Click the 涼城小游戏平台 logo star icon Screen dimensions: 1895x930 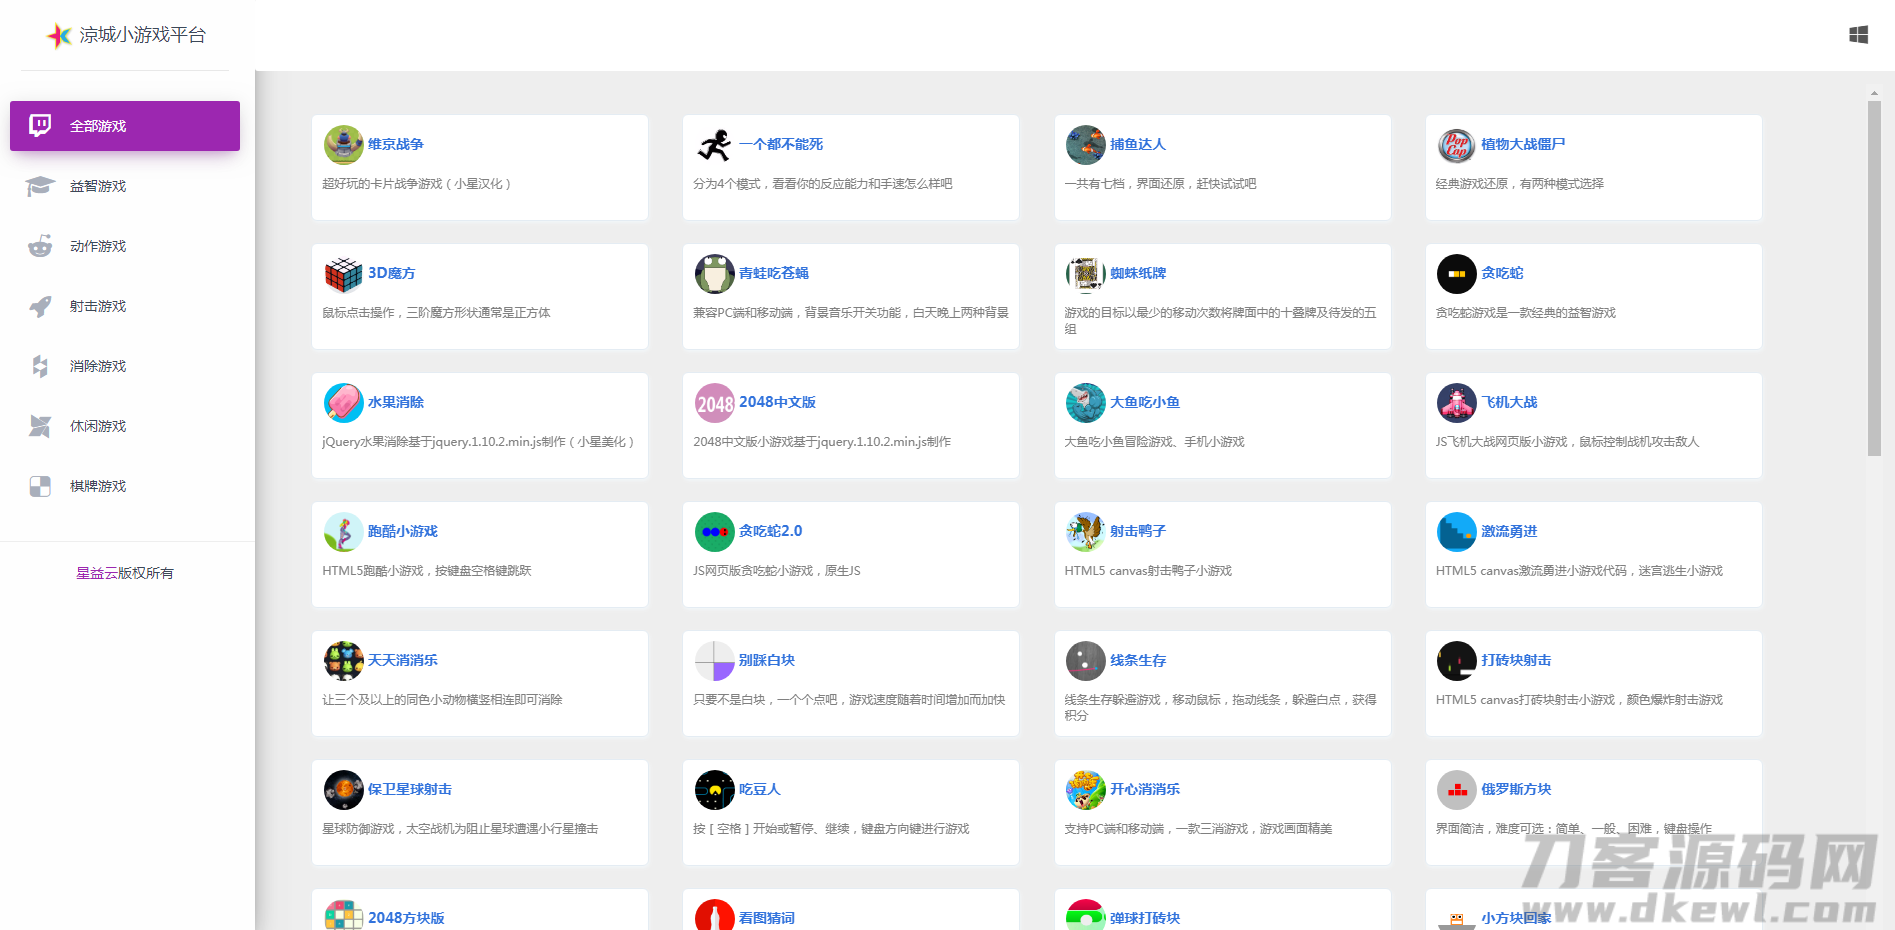coord(58,36)
